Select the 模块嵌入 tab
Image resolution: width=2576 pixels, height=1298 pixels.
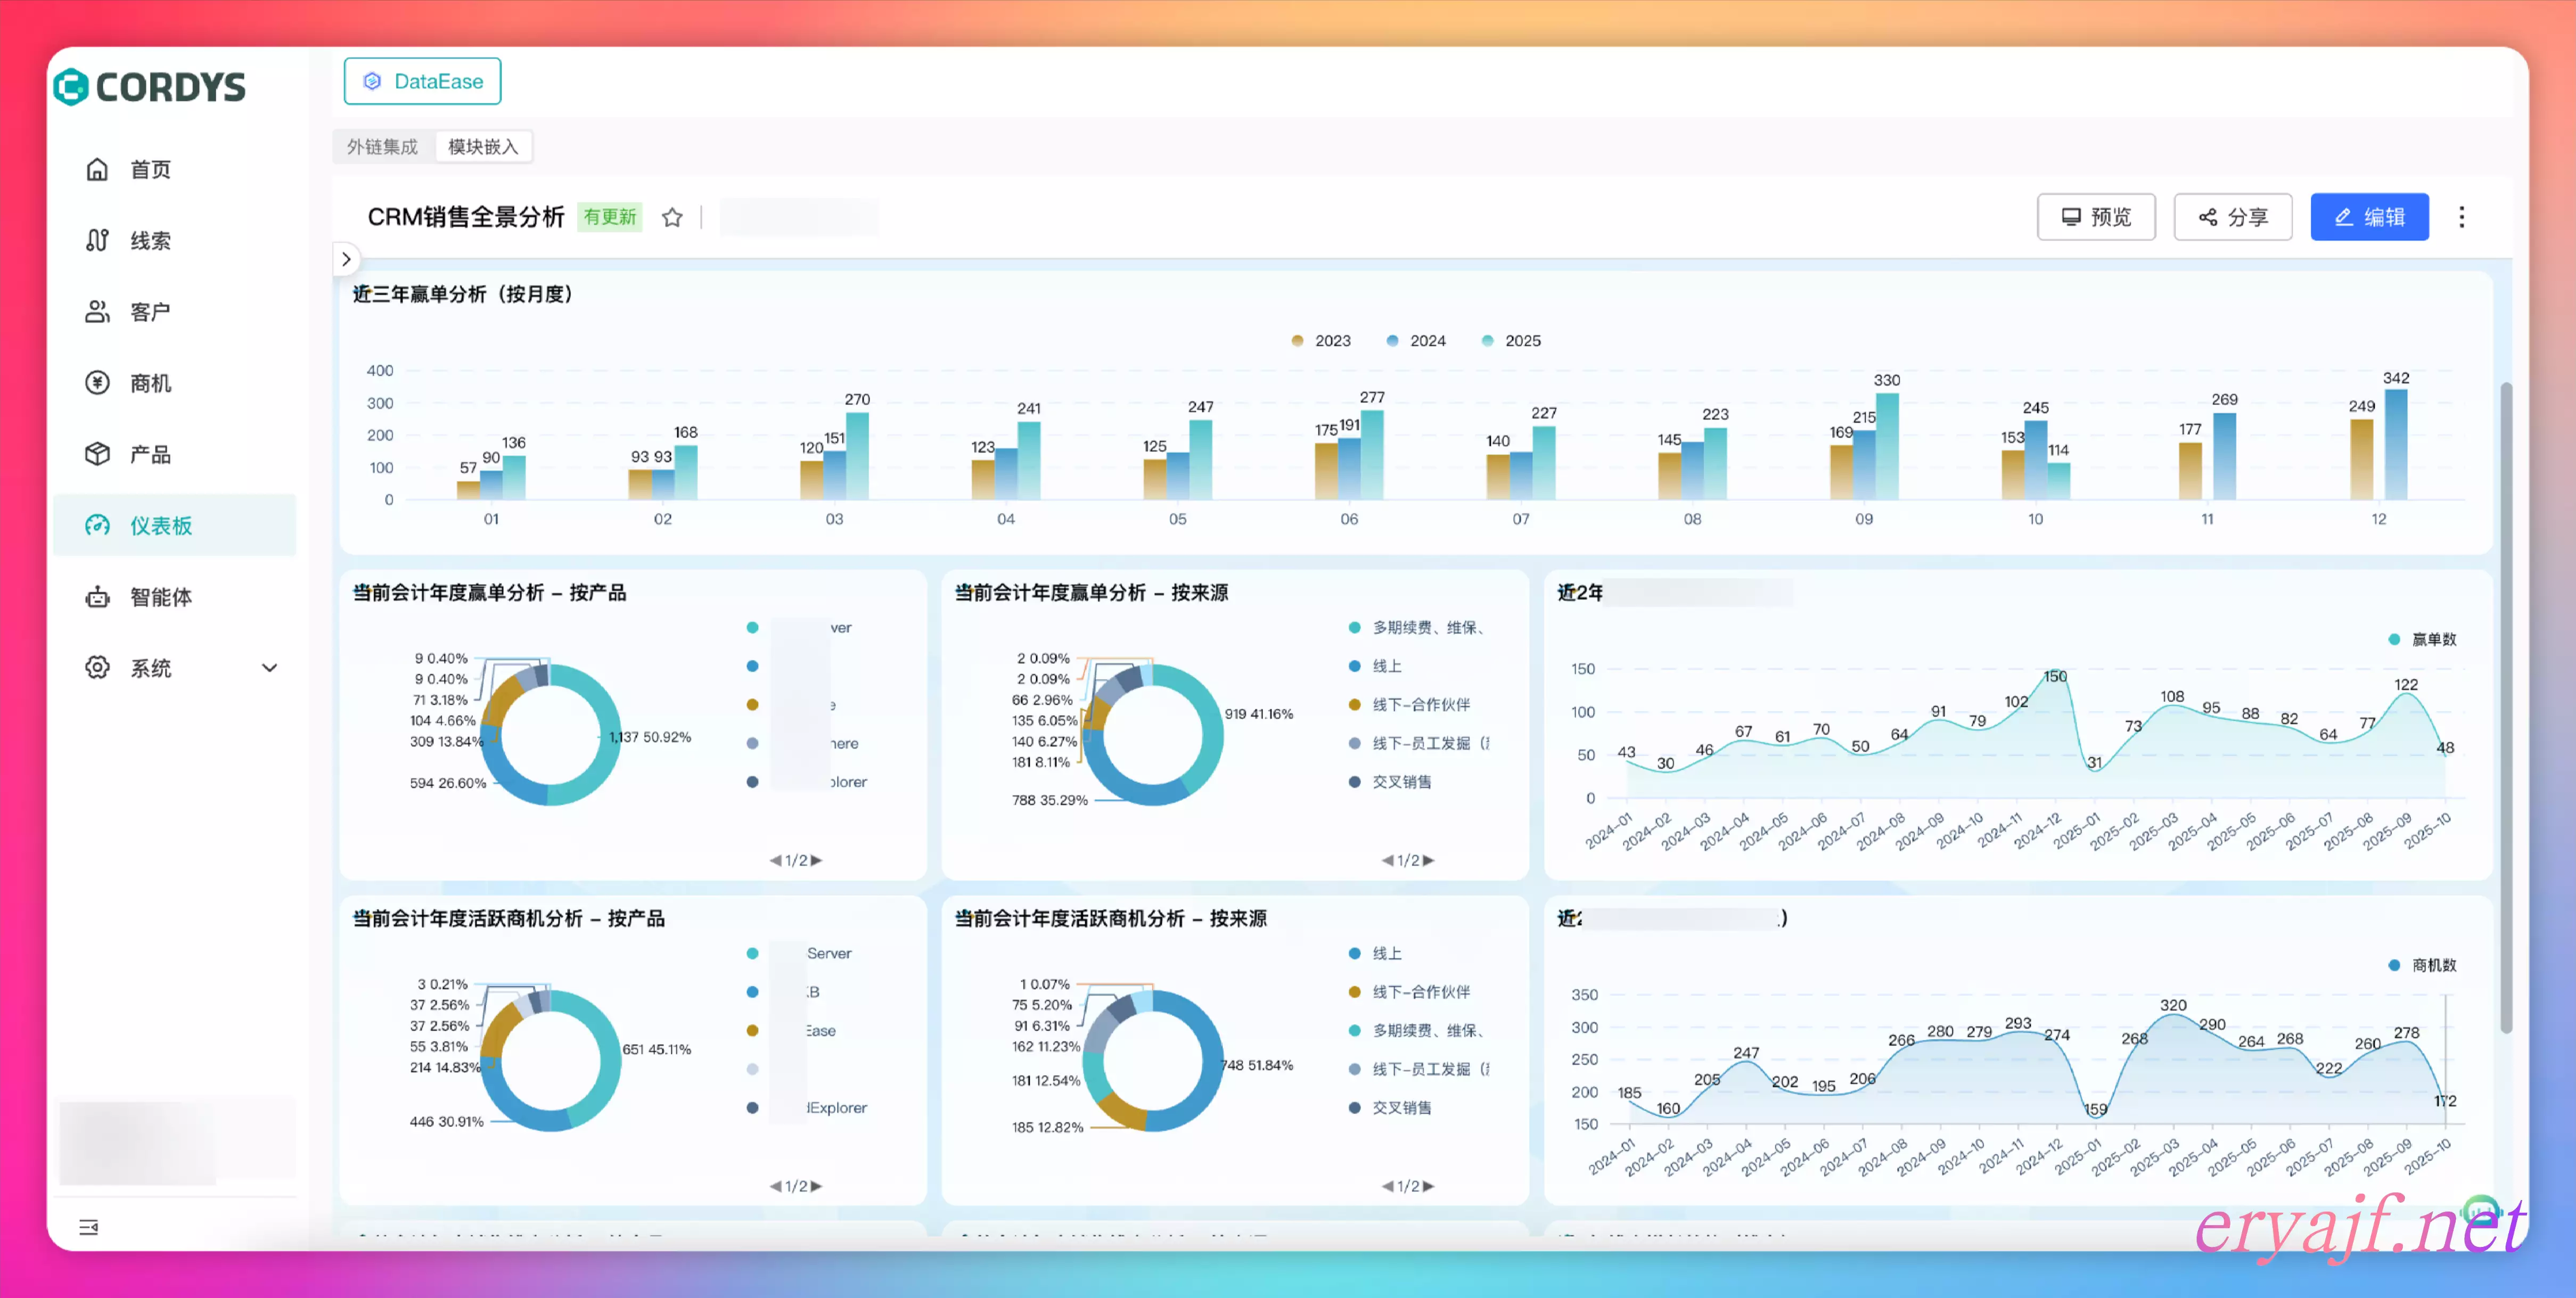483,147
